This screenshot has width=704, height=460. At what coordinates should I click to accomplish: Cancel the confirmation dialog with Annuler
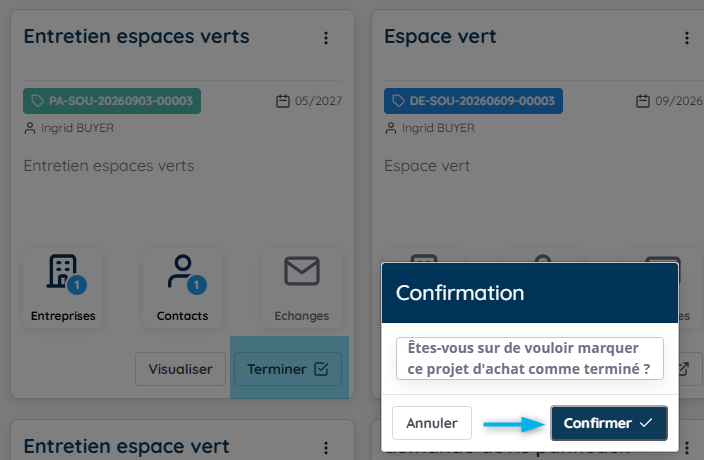pyautogui.click(x=431, y=423)
